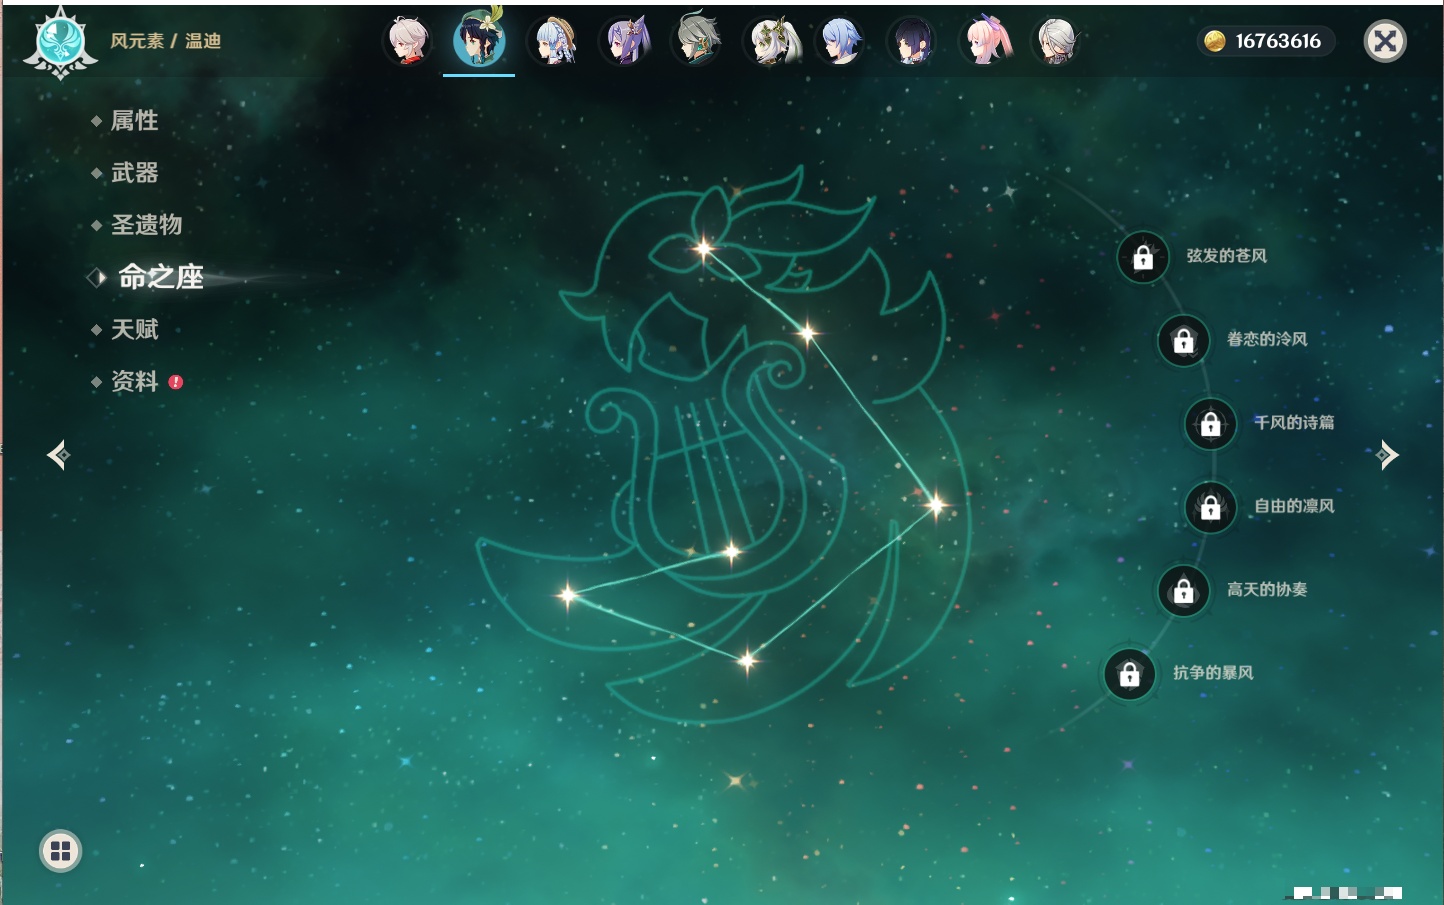1444x905 pixels.
Task: Click the 自由的凛风 constellation label
Action: click(x=1294, y=506)
